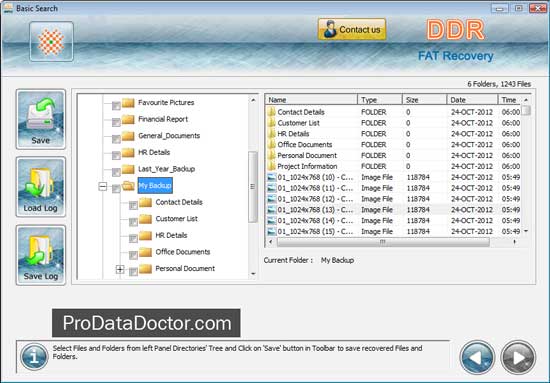
Task: Check the Customer List tree checkbox
Action: click(133, 222)
